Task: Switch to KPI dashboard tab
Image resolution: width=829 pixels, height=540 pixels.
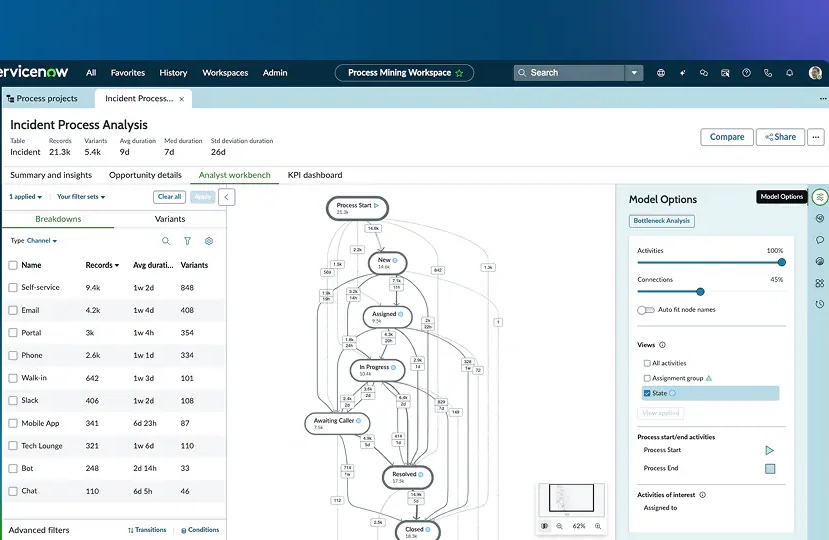Action: (315, 175)
